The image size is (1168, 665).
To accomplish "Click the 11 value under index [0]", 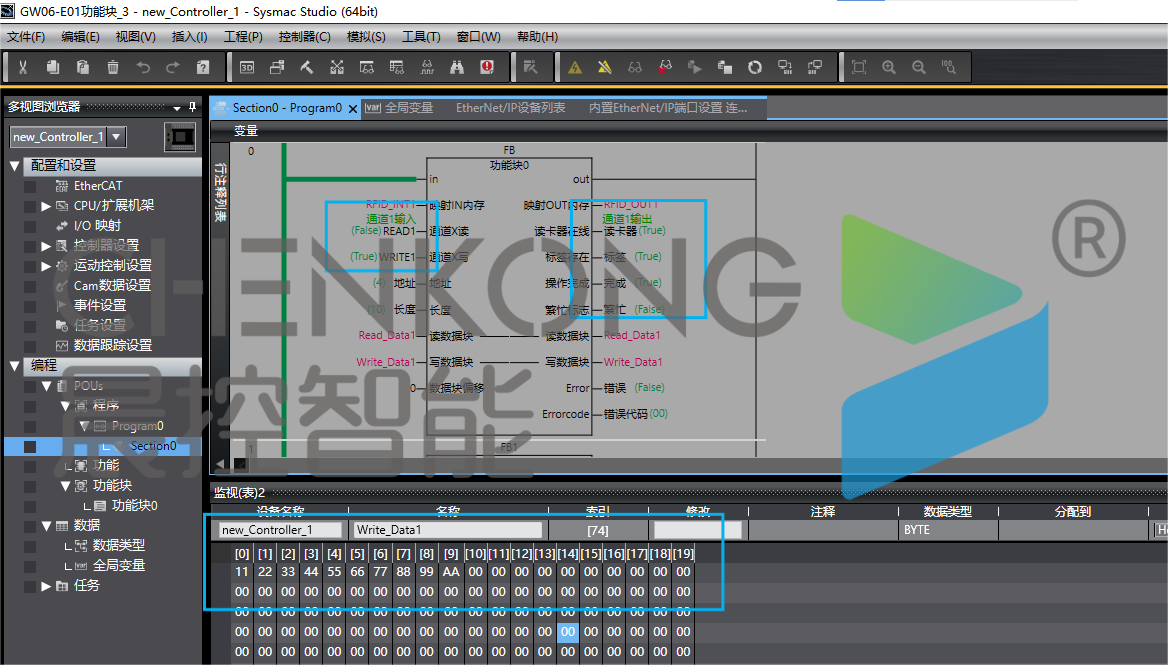I will 241,572.
